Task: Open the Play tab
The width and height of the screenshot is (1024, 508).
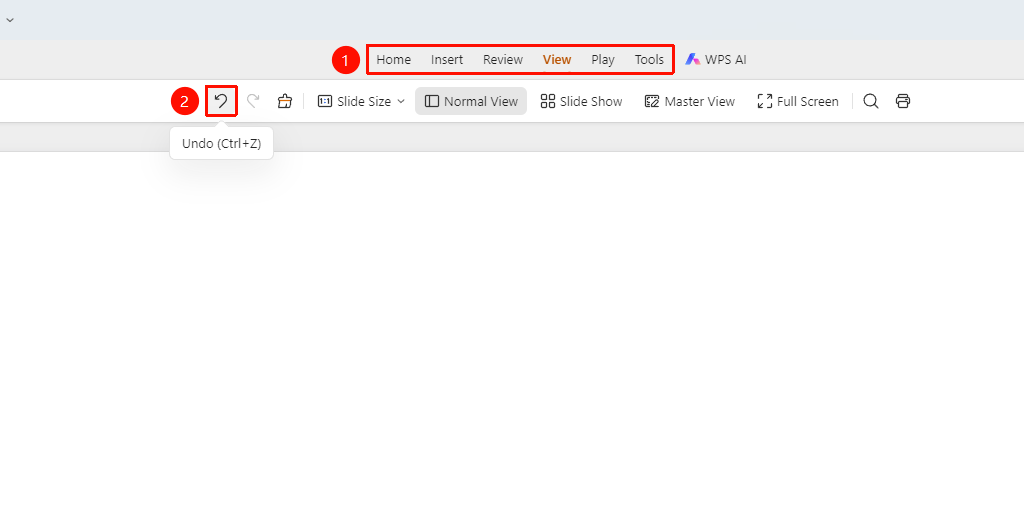Action: [x=603, y=60]
